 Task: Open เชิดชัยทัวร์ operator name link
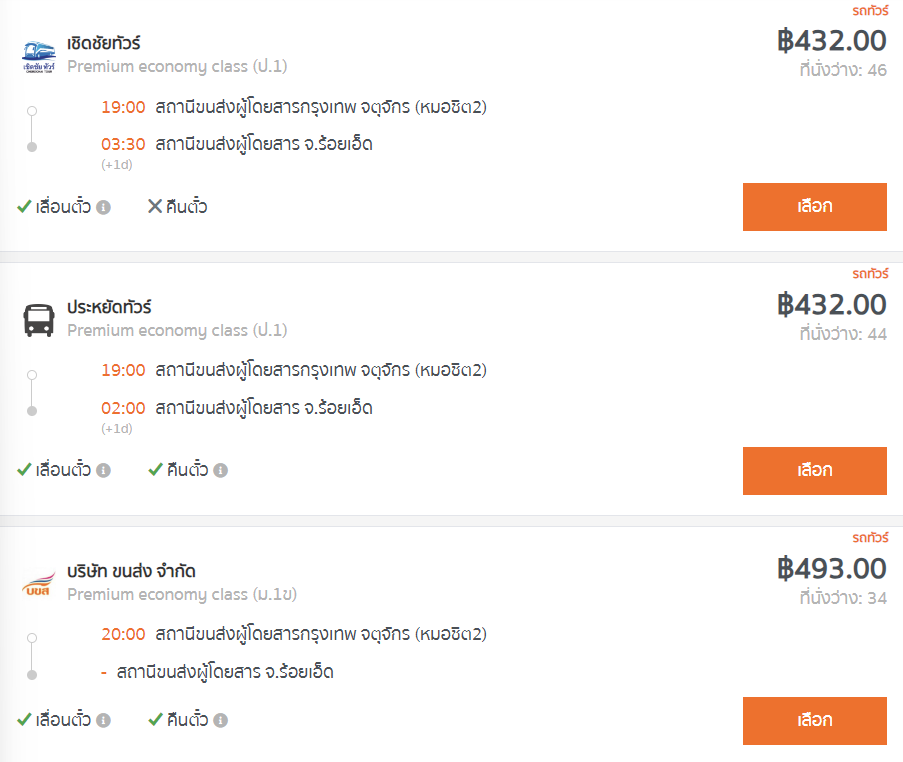point(104,44)
